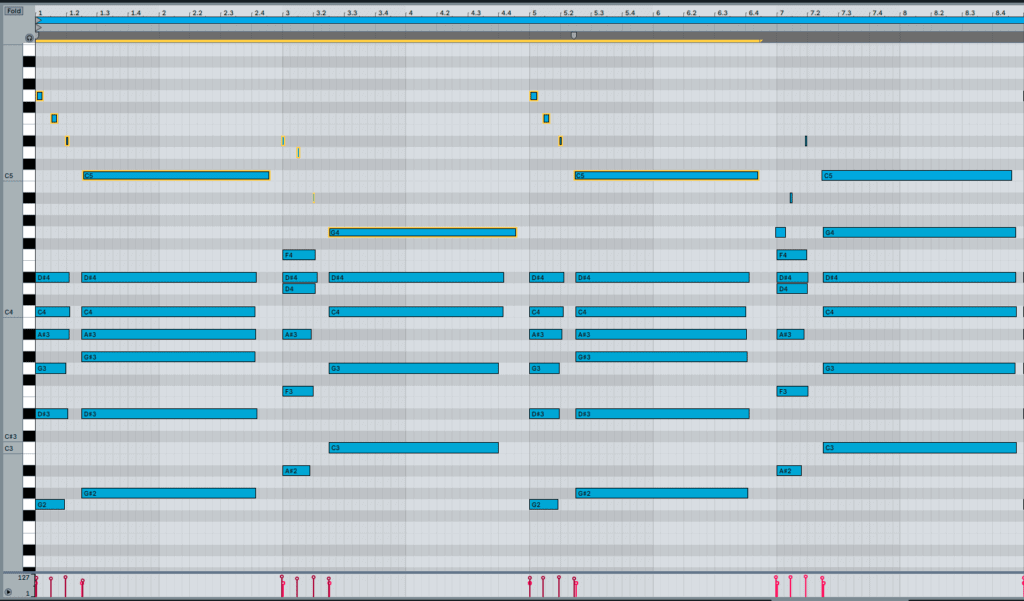Image resolution: width=1024 pixels, height=601 pixels.
Task: Select the long G4 note at bar 3.2
Action: click(x=420, y=232)
